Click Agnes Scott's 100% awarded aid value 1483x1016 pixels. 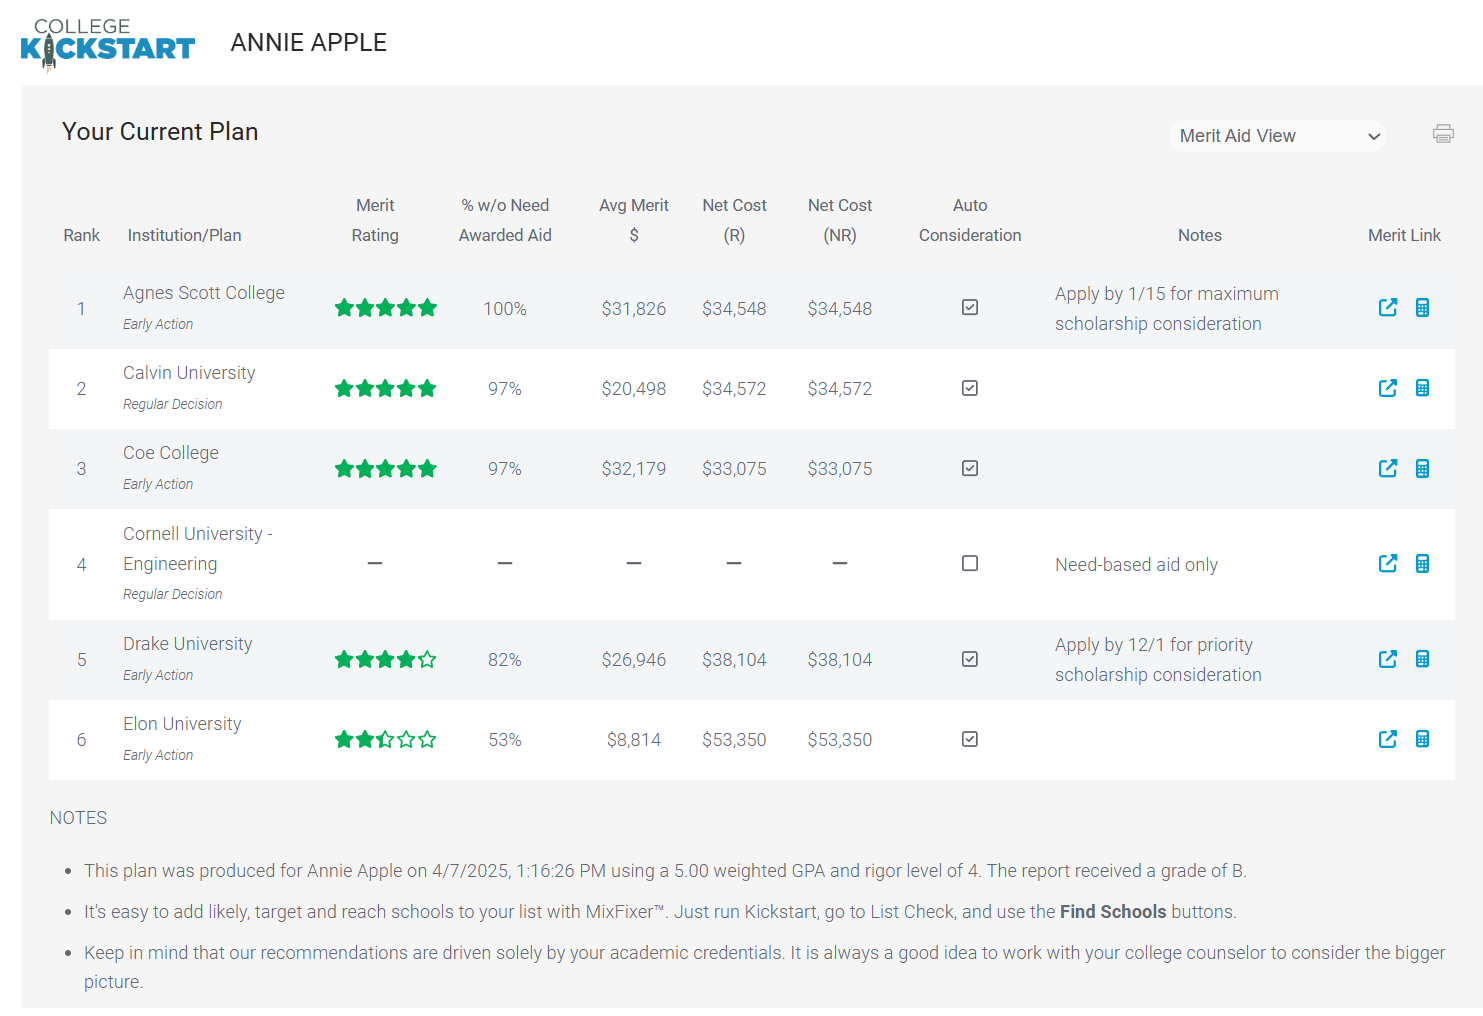[505, 309]
